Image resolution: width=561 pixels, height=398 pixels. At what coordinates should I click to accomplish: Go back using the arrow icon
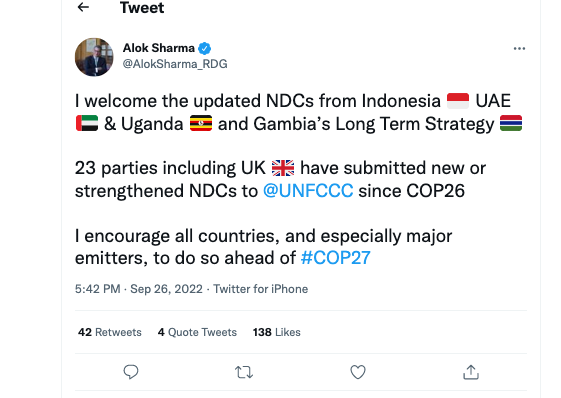pos(83,7)
